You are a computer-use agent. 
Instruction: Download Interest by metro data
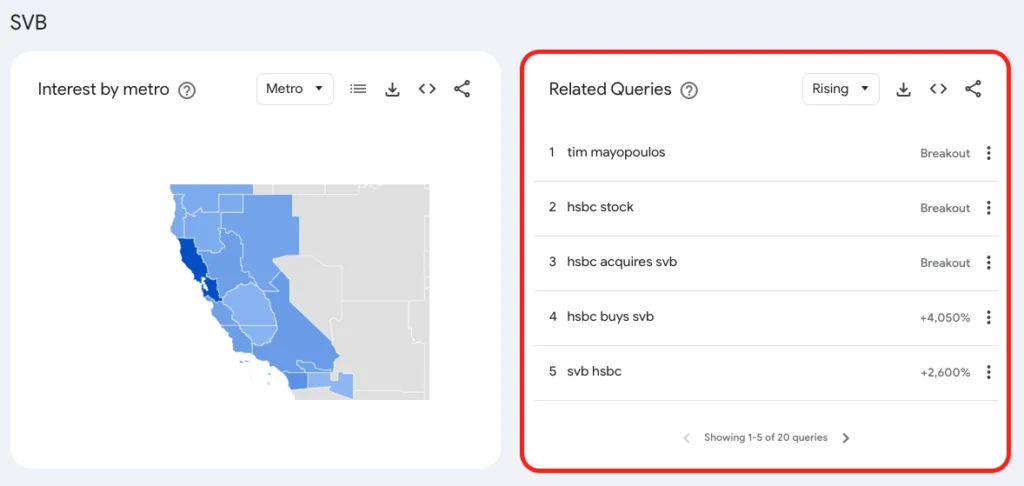point(392,89)
